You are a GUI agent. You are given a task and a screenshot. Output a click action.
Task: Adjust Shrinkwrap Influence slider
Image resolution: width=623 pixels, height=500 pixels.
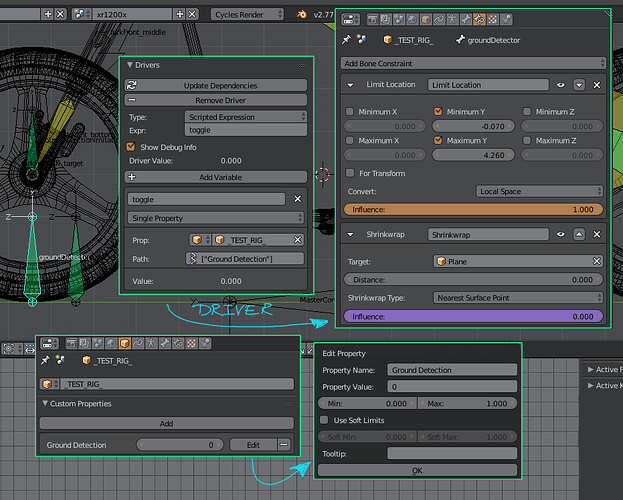point(473,316)
